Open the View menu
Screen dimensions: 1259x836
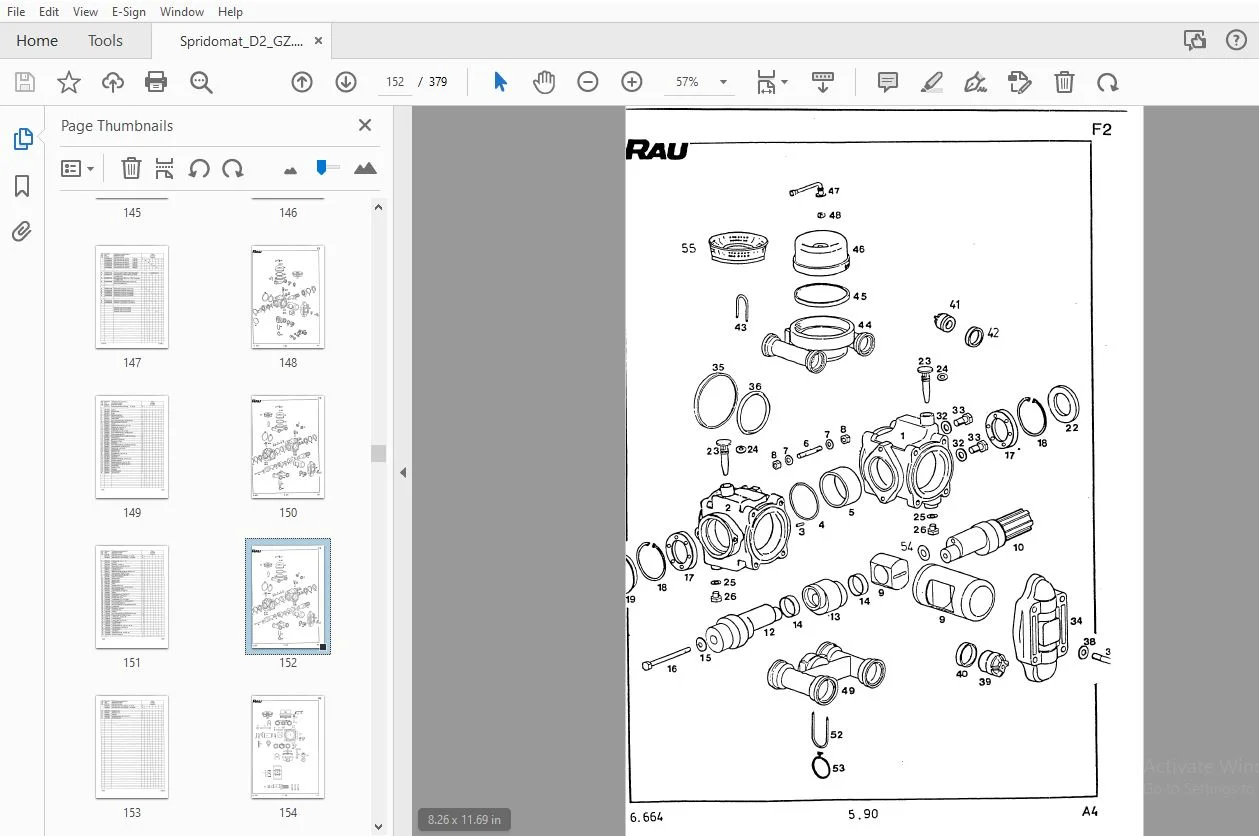pos(86,12)
